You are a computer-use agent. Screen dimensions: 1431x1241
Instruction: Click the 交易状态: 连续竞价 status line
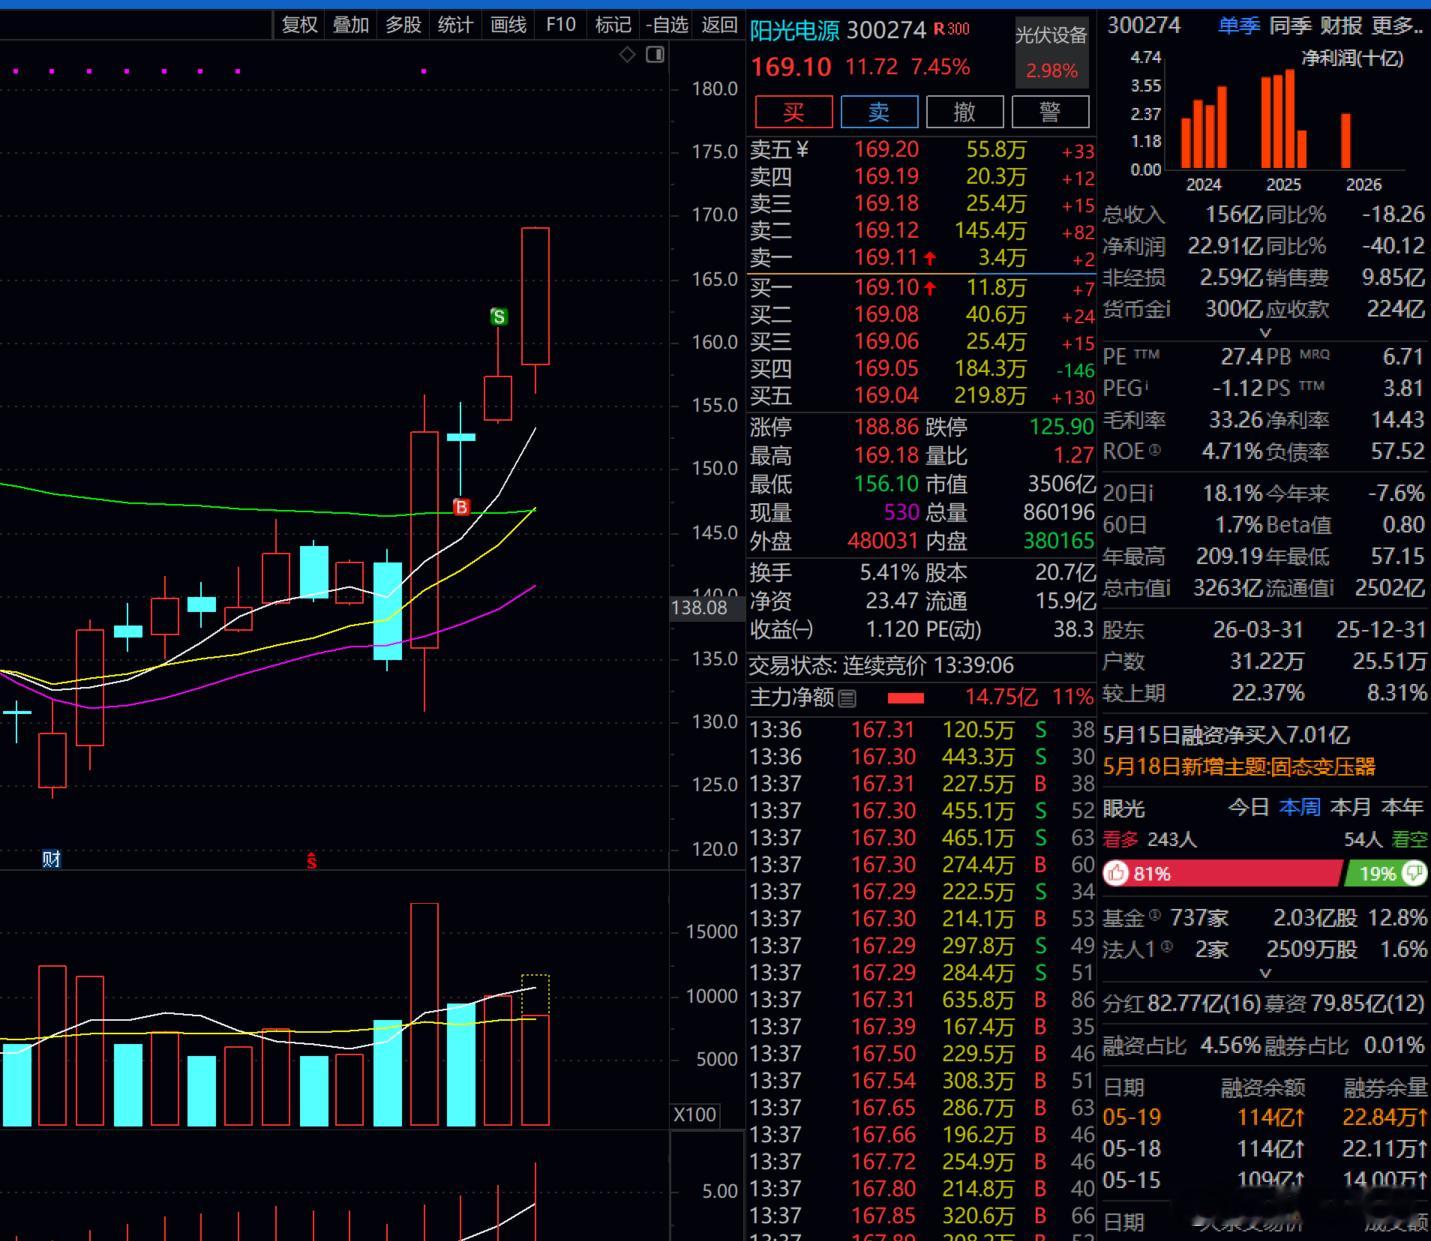coord(882,666)
